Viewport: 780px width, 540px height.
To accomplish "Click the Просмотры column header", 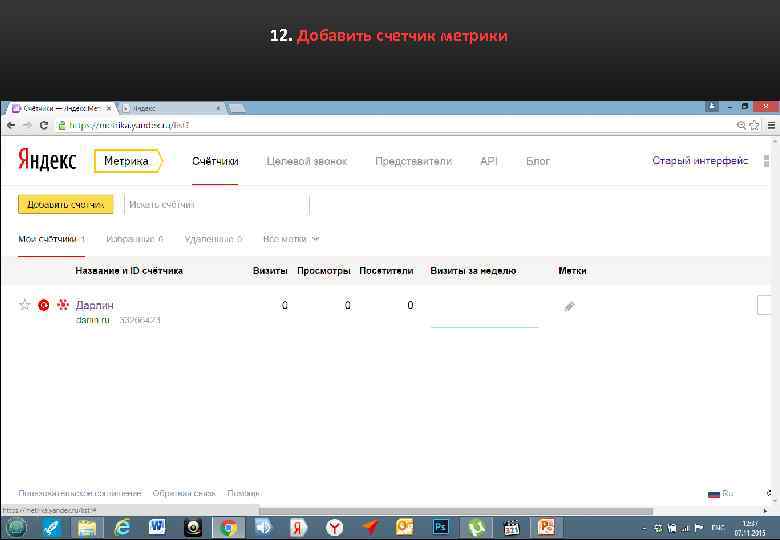I will click(x=324, y=271).
